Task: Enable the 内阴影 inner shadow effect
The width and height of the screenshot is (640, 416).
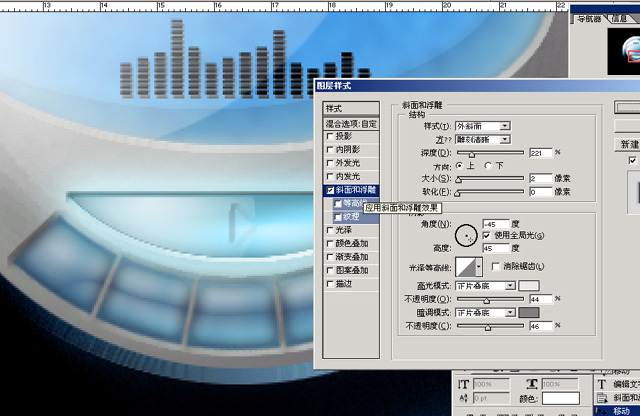Action: [x=330, y=149]
